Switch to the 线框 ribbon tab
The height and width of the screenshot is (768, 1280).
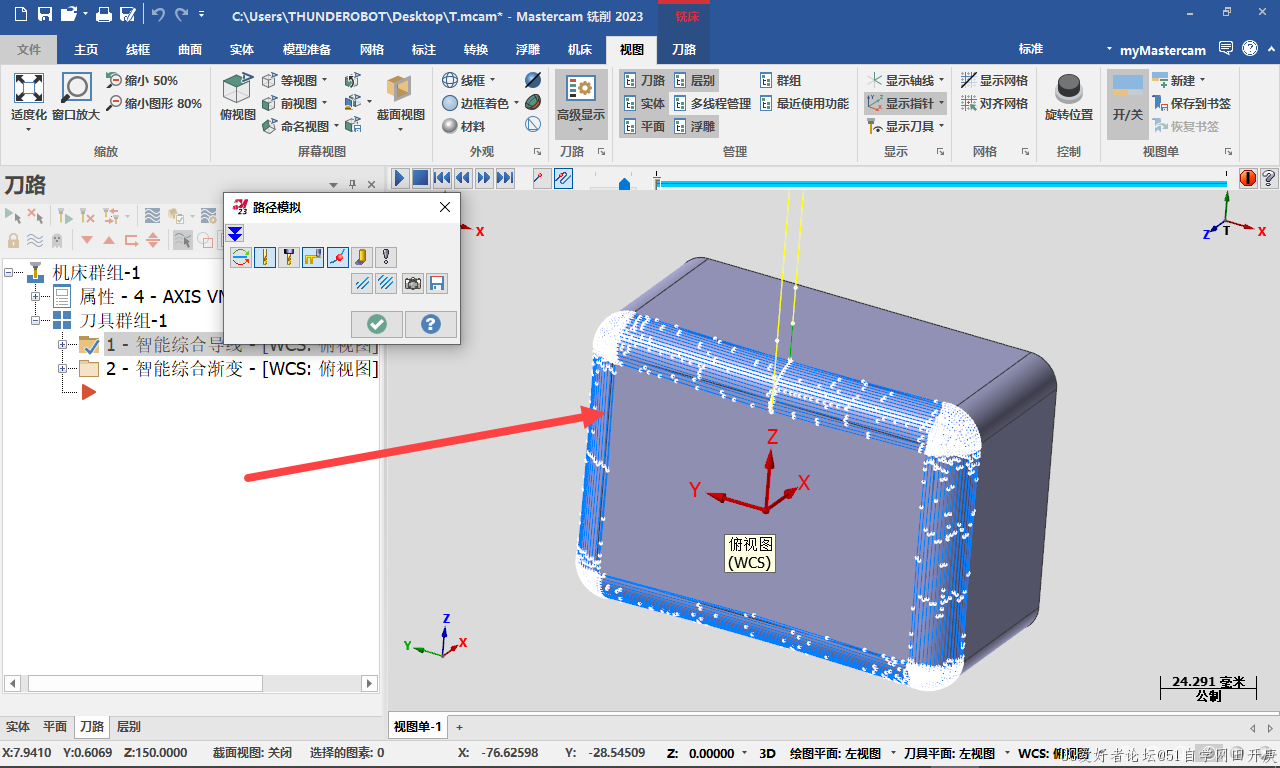138,49
